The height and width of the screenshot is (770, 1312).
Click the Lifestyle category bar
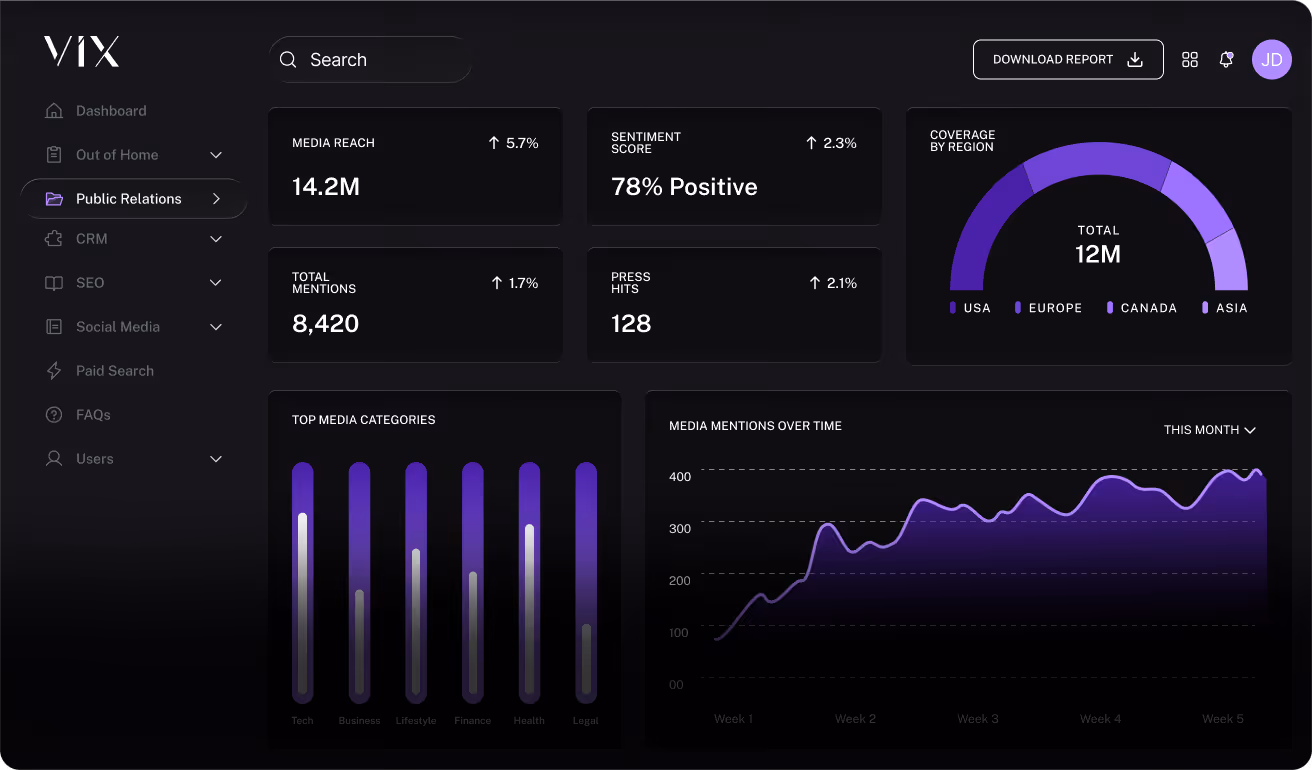coord(416,582)
